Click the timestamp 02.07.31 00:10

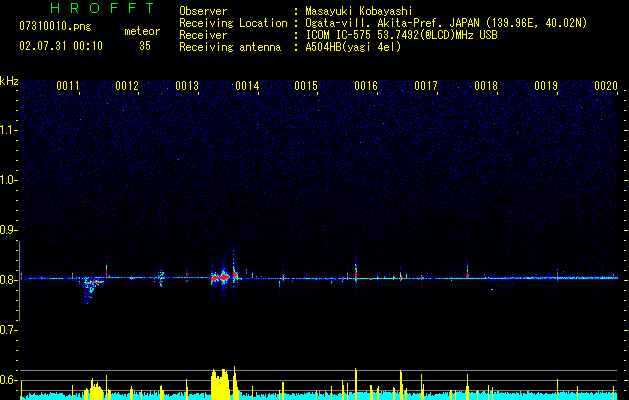[x=61, y=46]
